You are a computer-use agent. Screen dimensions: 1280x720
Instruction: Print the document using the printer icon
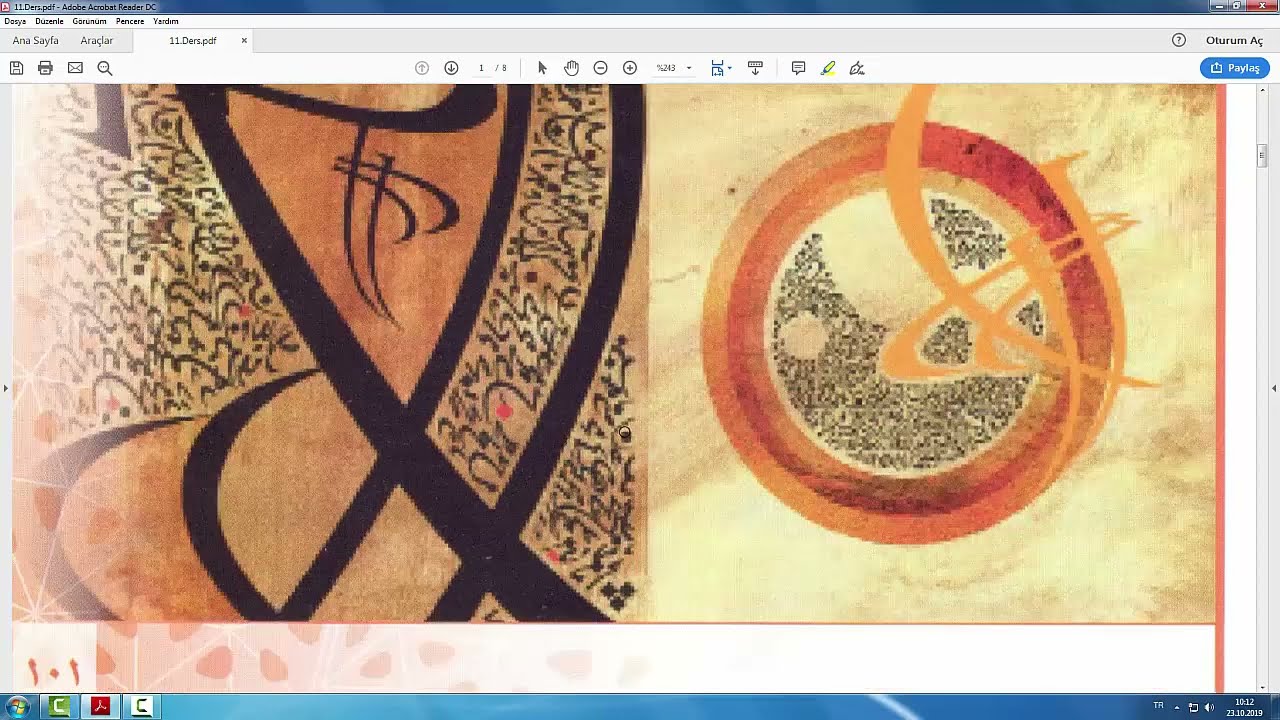[x=45, y=68]
